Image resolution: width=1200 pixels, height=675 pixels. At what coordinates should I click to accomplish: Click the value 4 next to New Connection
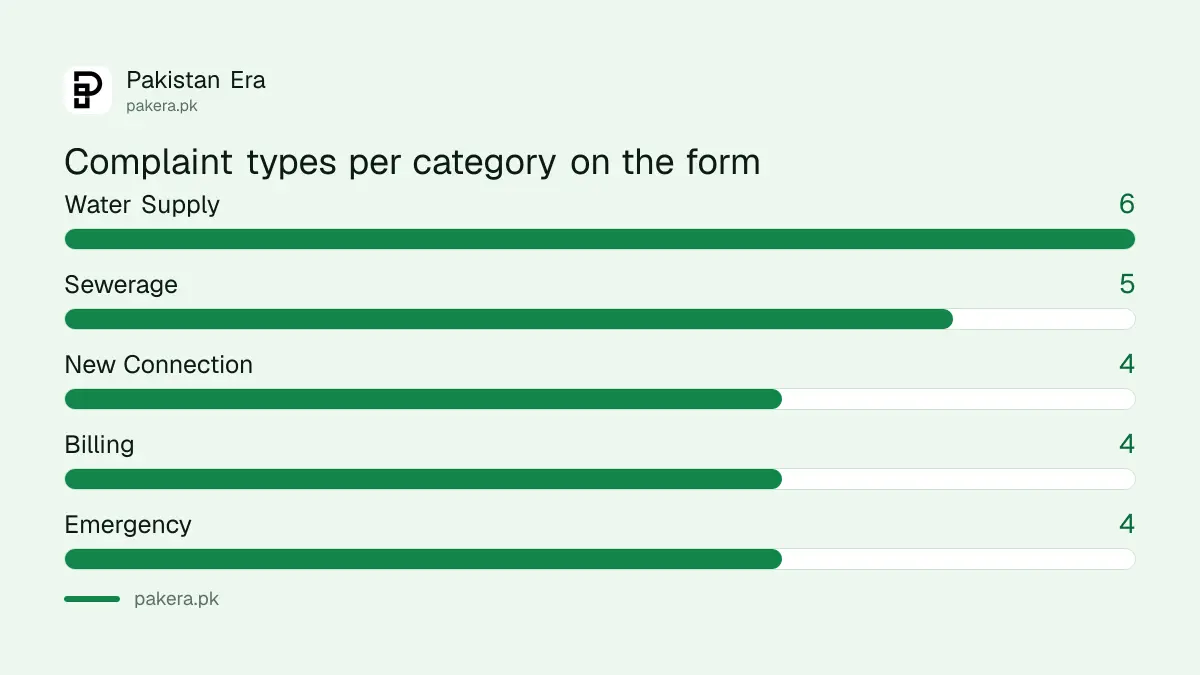pos(1127,364)
